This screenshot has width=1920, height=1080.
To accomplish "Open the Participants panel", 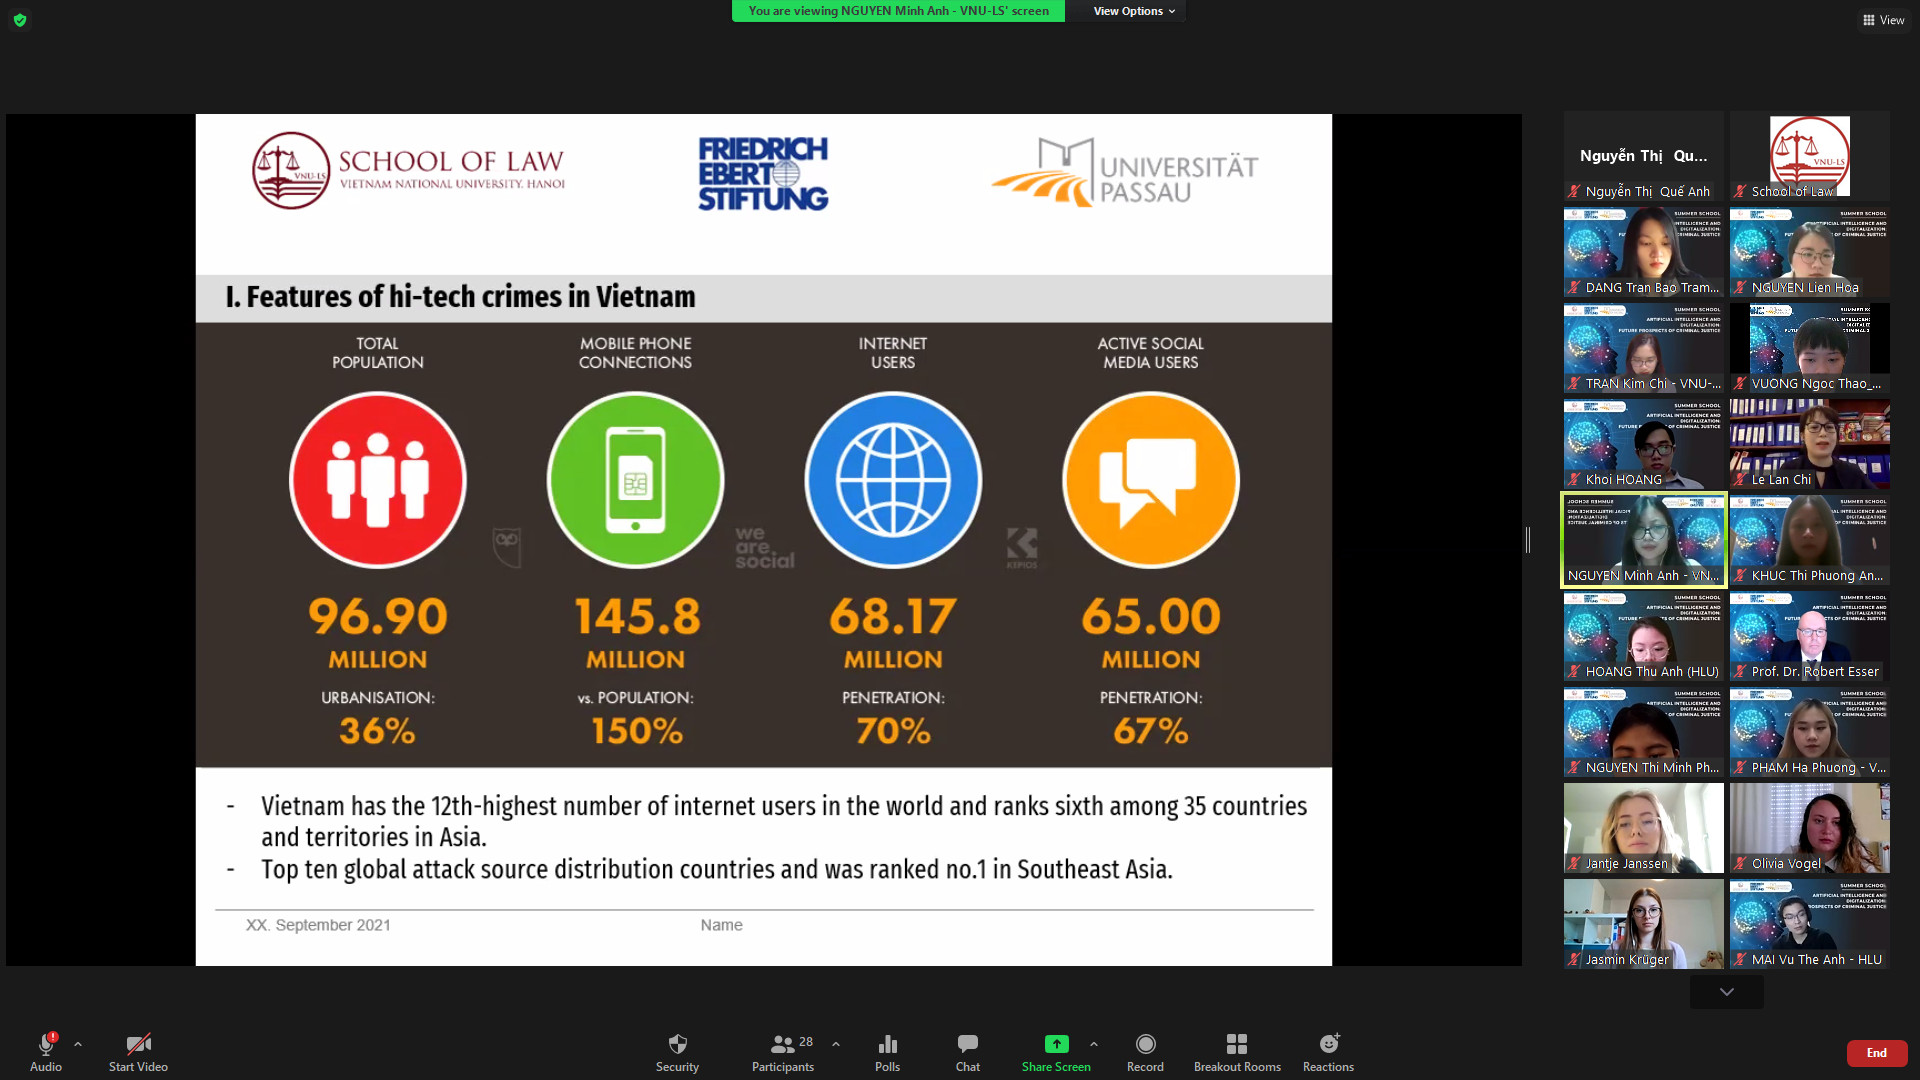I will pos(782,1052).
